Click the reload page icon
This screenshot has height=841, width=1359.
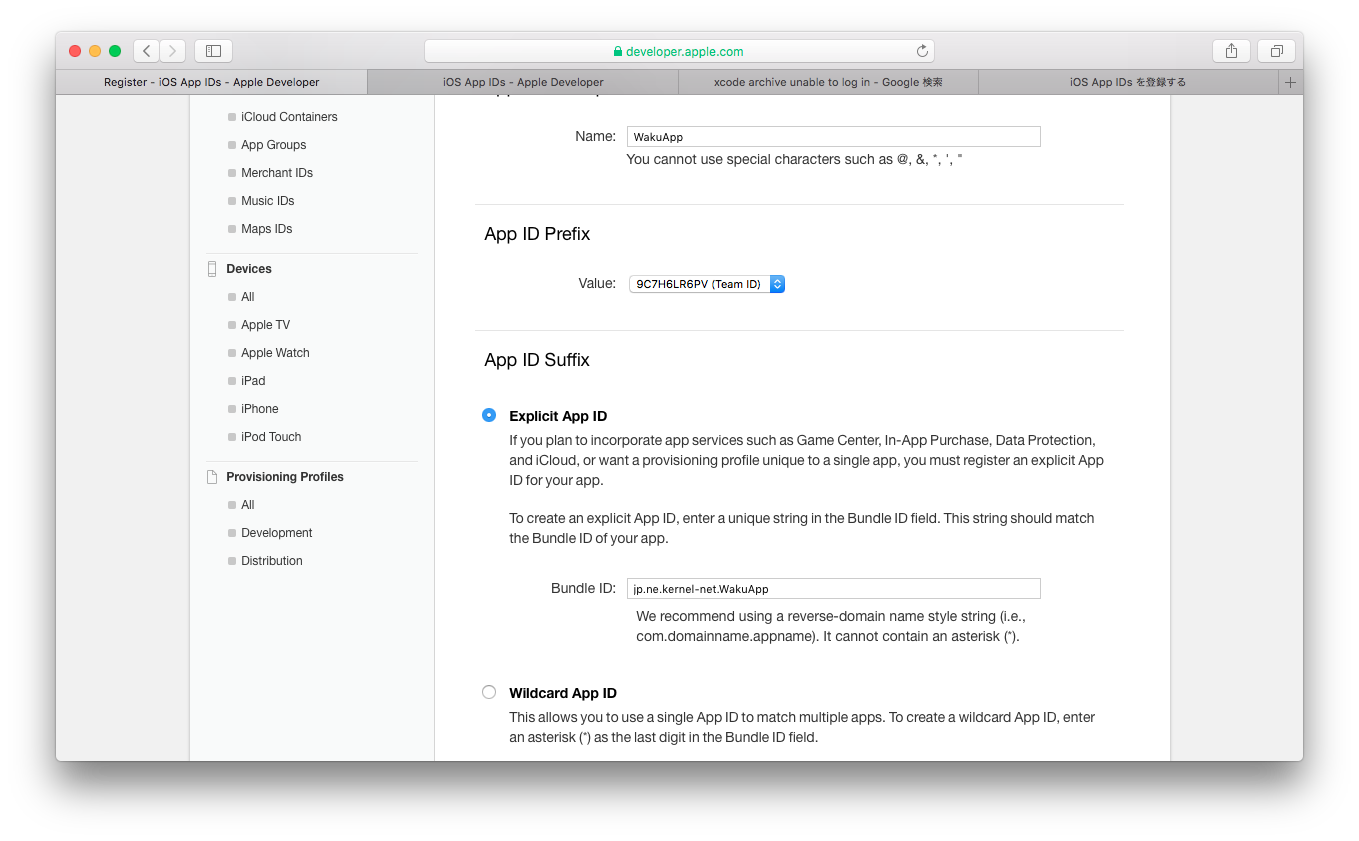tap(922, 51)
